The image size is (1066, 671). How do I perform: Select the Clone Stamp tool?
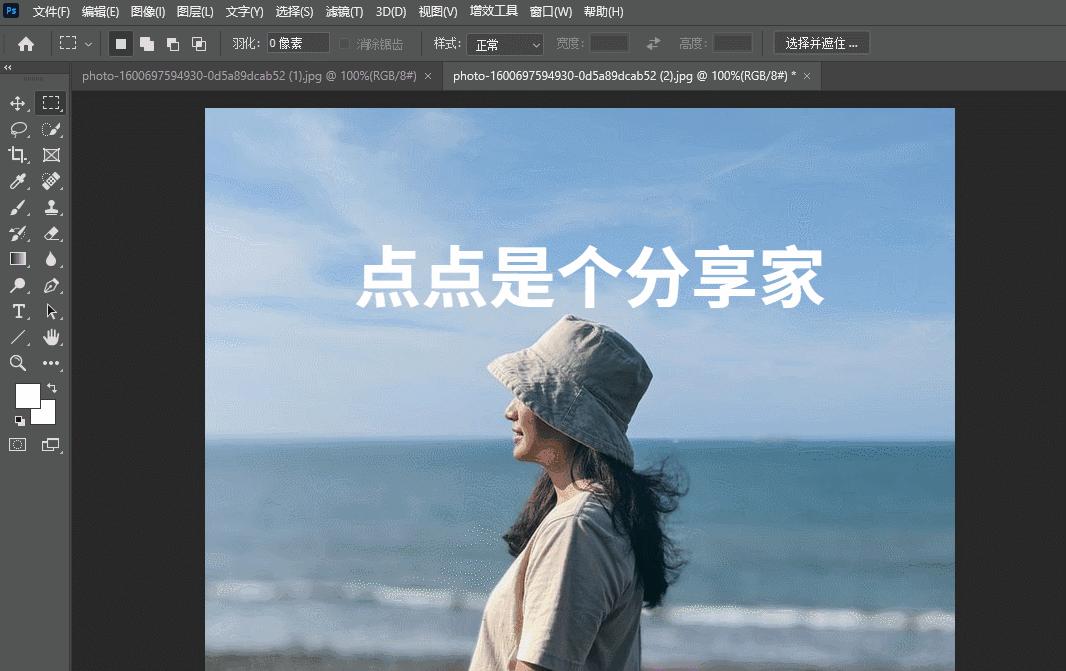51,207
